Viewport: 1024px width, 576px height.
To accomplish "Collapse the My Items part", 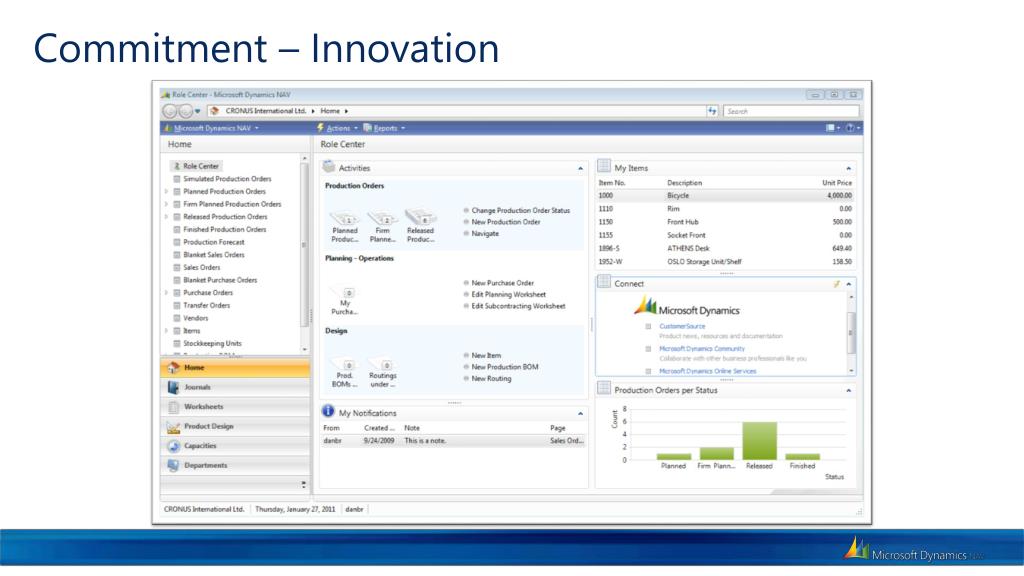I will pos(848,168).
